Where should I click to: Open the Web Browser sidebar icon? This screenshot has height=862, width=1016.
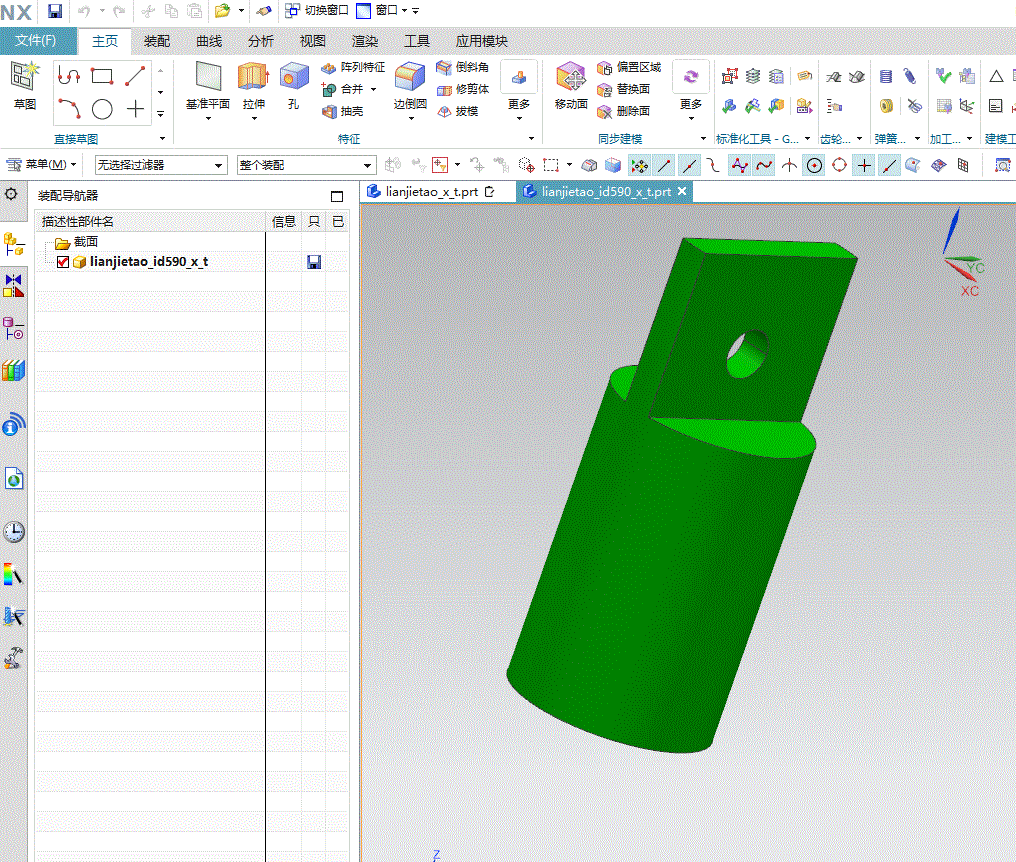[x=14, y=479]
